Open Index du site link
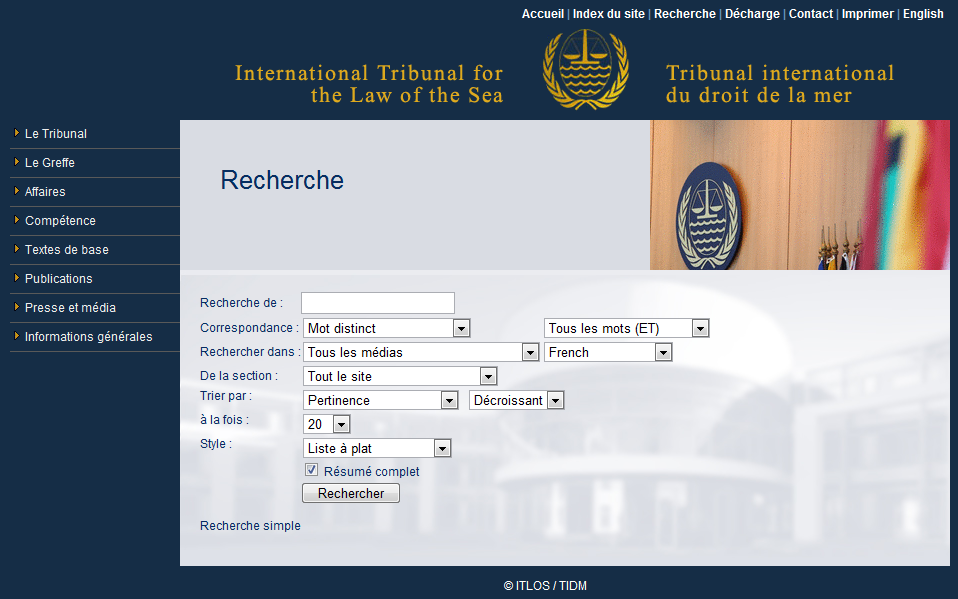958x599 pixels. [x=609, y=13]
